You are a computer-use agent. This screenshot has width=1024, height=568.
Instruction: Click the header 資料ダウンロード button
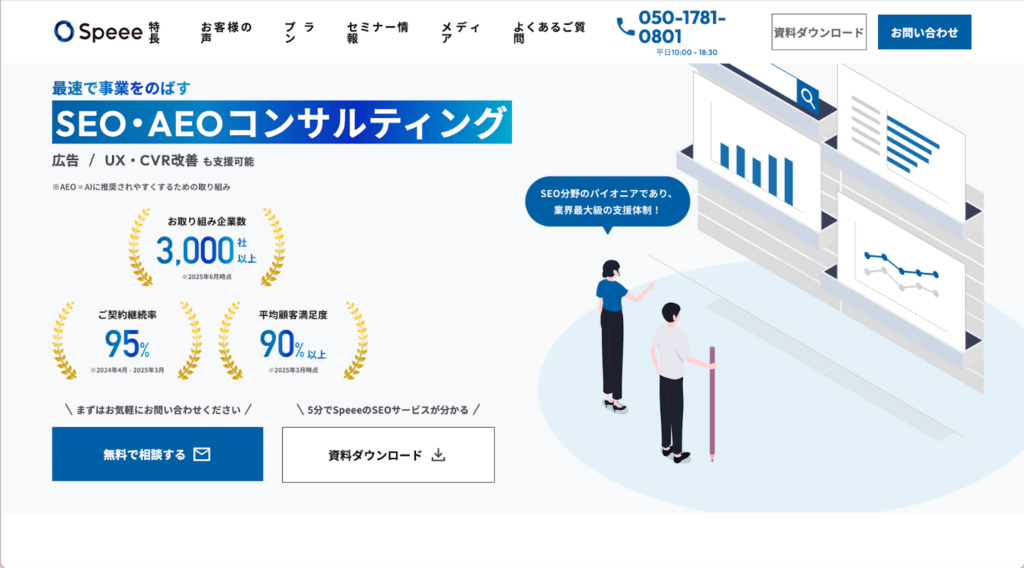tap(818, 32)
